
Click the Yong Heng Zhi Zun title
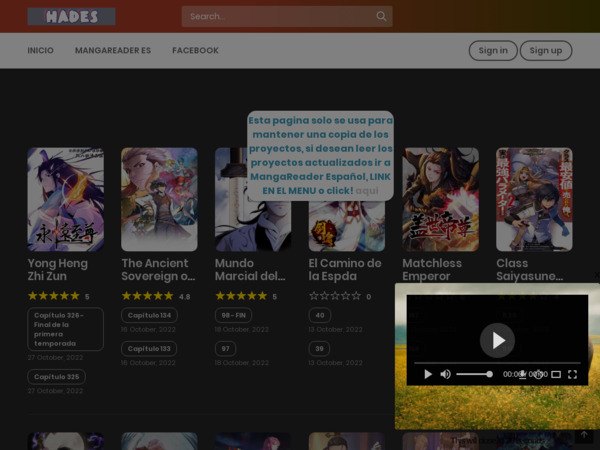58,269
